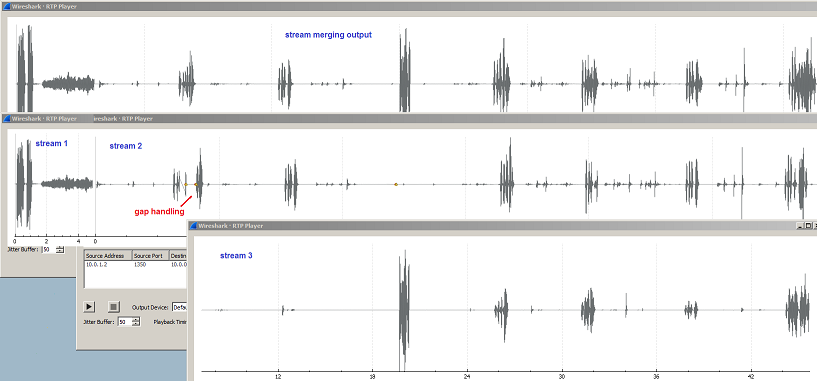
Task: Maximize the front RTP Player window
Action: (x=808, y=226)
